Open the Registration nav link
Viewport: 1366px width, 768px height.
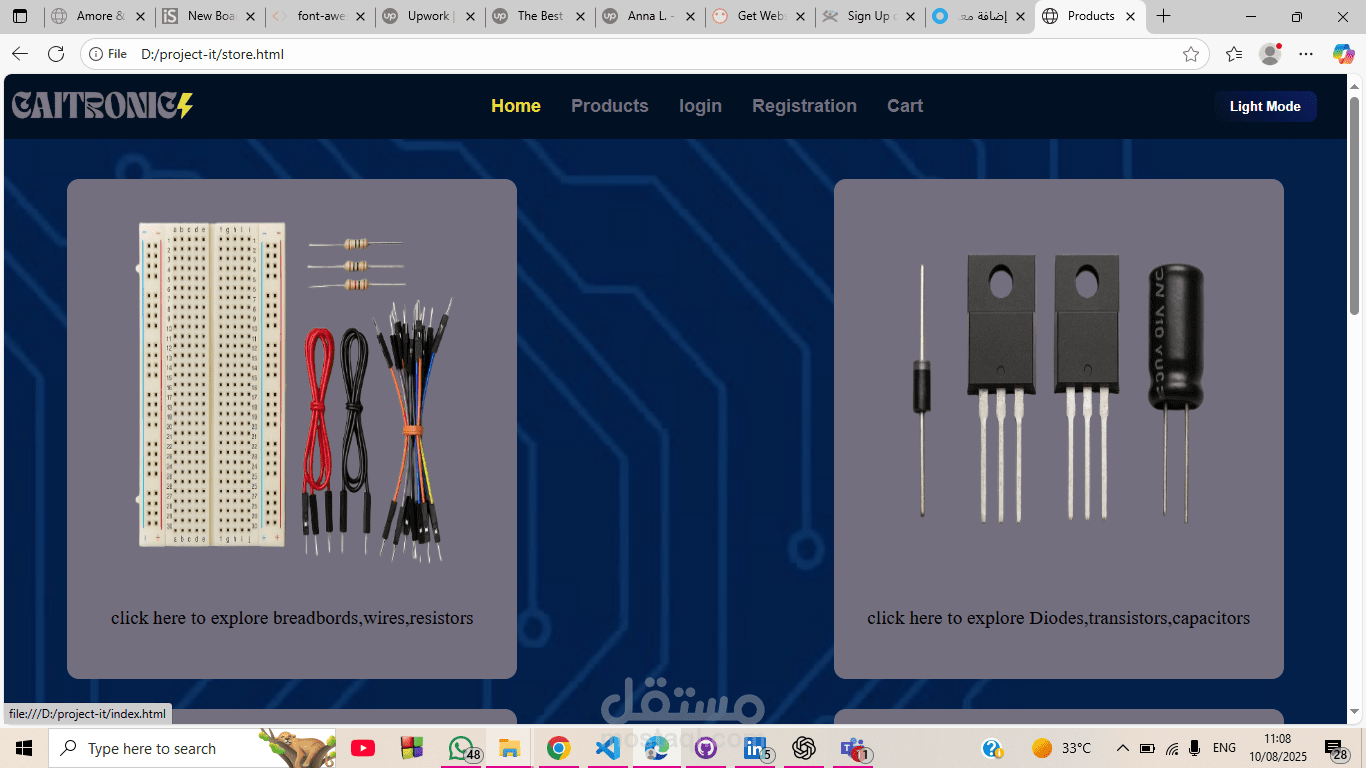point(804,106)
